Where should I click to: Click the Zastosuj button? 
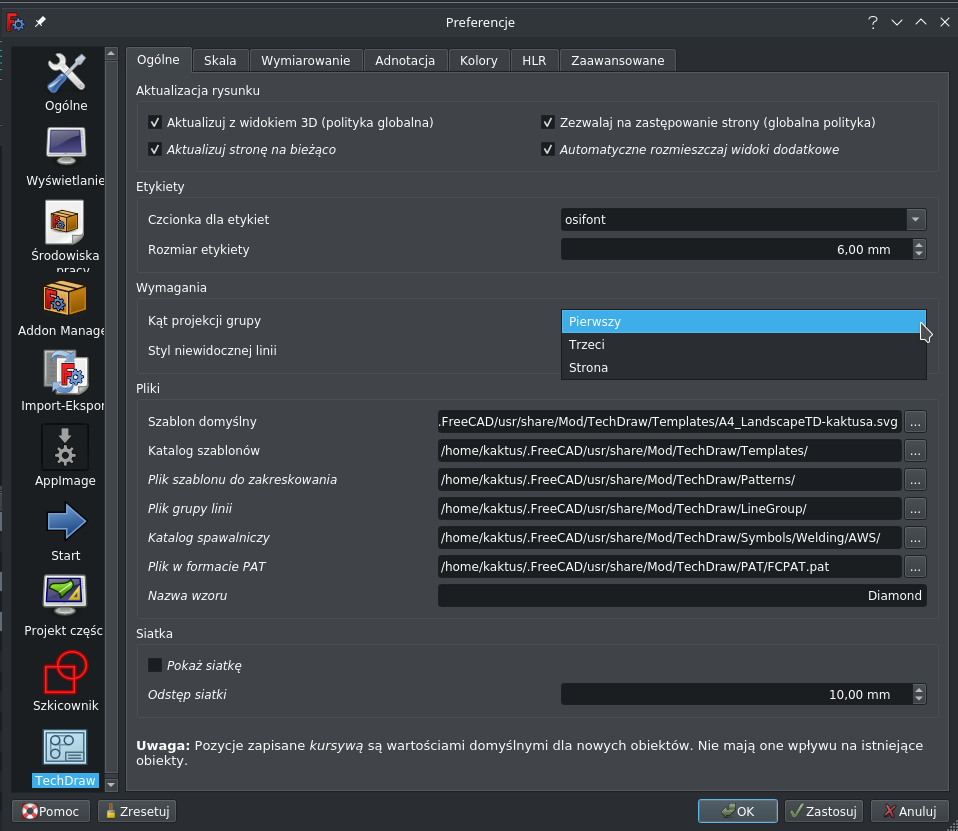(x=823, y=811)
